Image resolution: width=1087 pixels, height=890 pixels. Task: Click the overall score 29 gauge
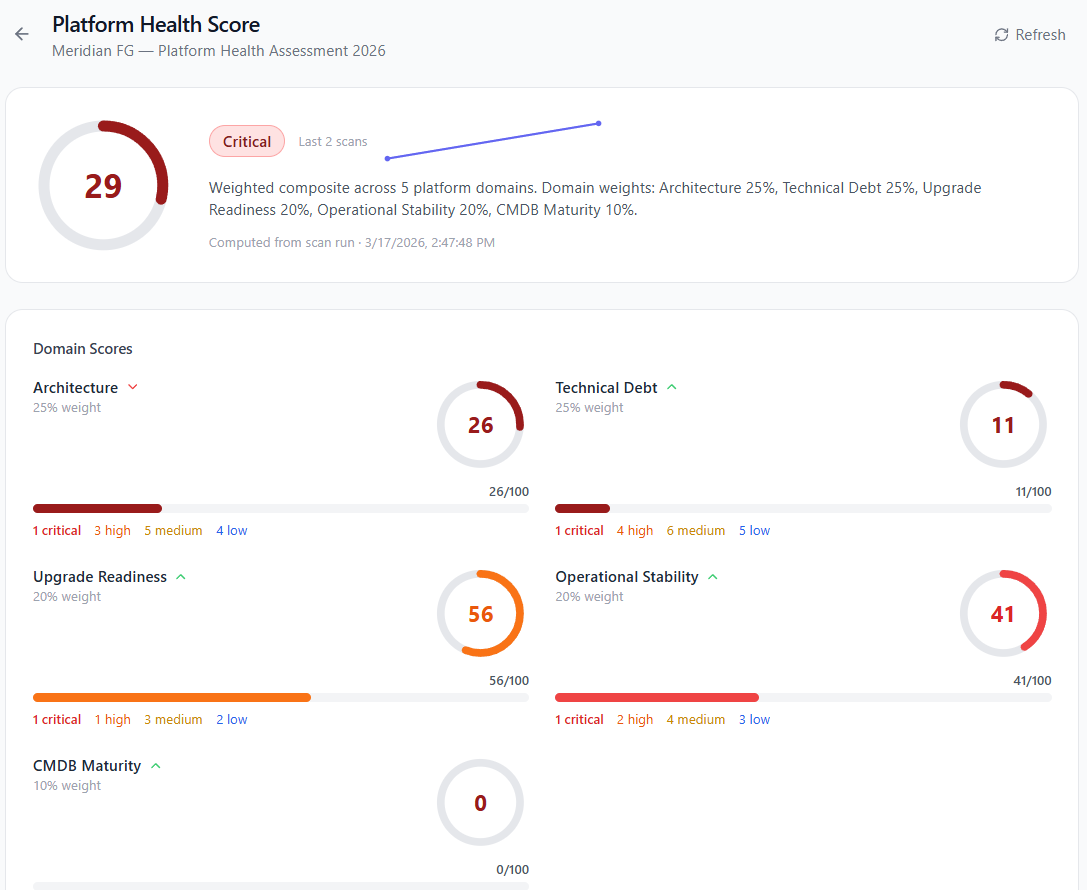[x=103, y=186]
